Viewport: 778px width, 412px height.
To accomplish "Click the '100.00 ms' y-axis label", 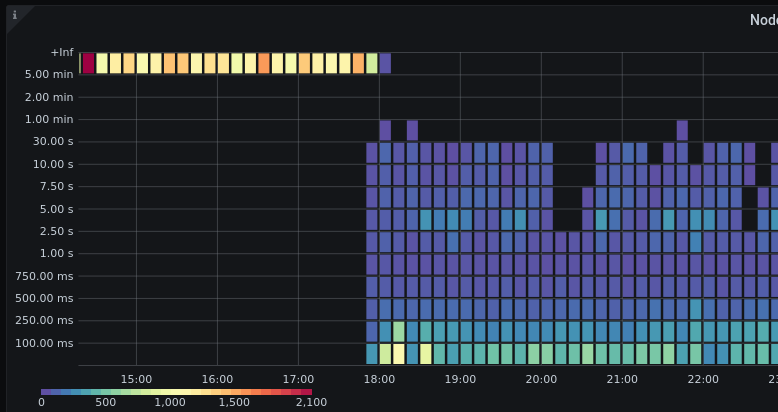I will tap(44, 343).
